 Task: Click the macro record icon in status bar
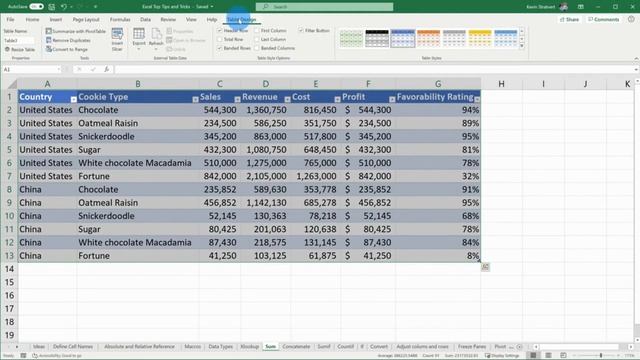[23, 356]
